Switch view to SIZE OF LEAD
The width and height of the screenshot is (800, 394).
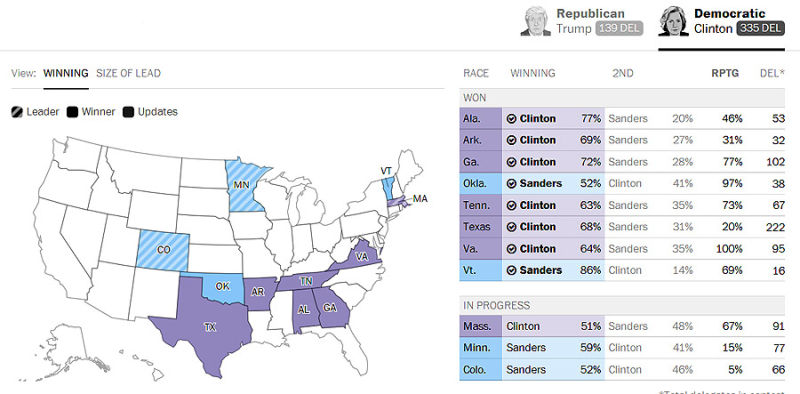(x=129, y=73)
